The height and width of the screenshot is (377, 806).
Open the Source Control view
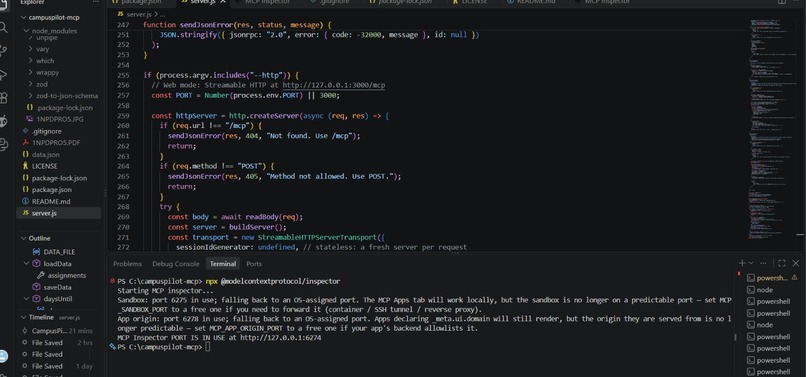3,51
